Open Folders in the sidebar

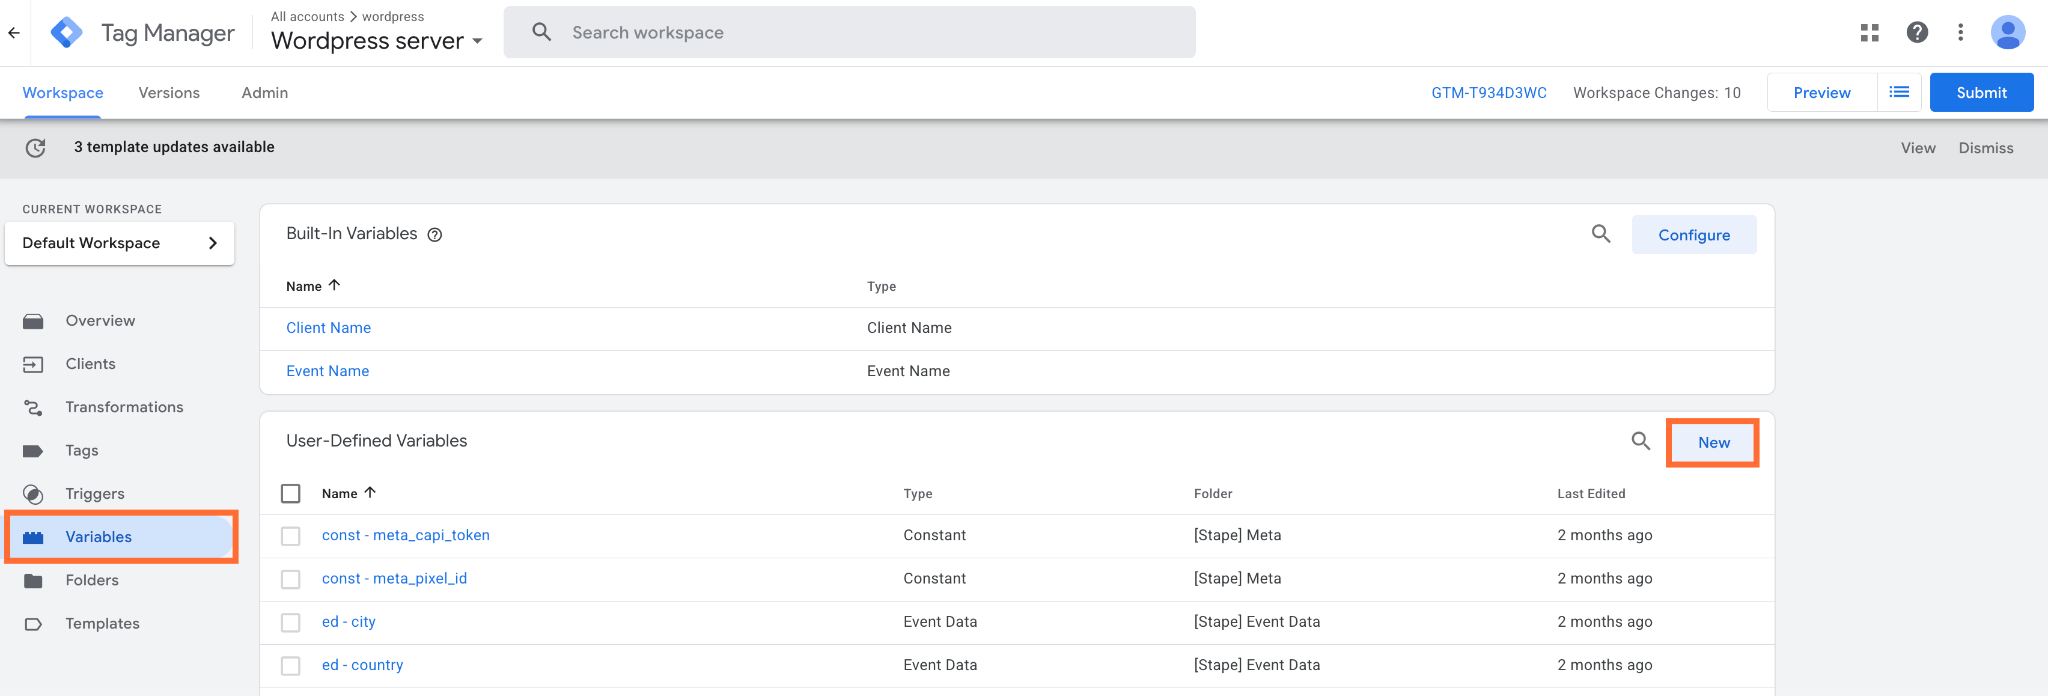92,580
